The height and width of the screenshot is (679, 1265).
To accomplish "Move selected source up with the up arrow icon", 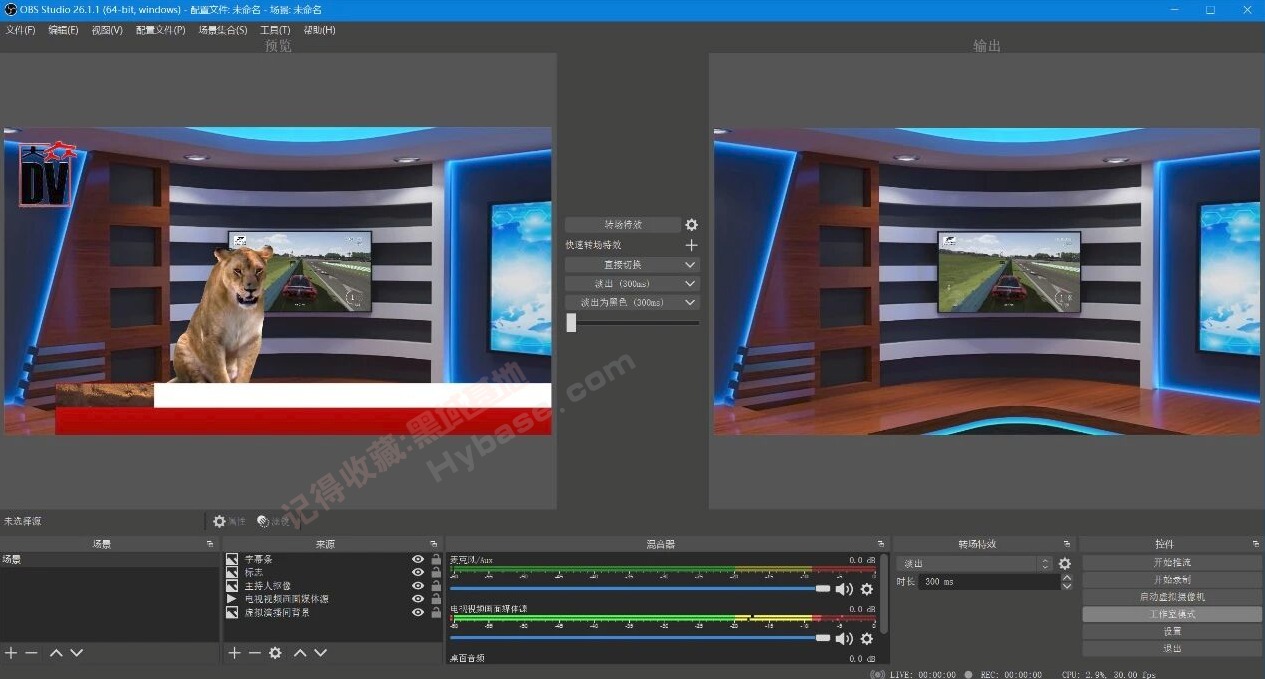I will (x=299, y=652).
